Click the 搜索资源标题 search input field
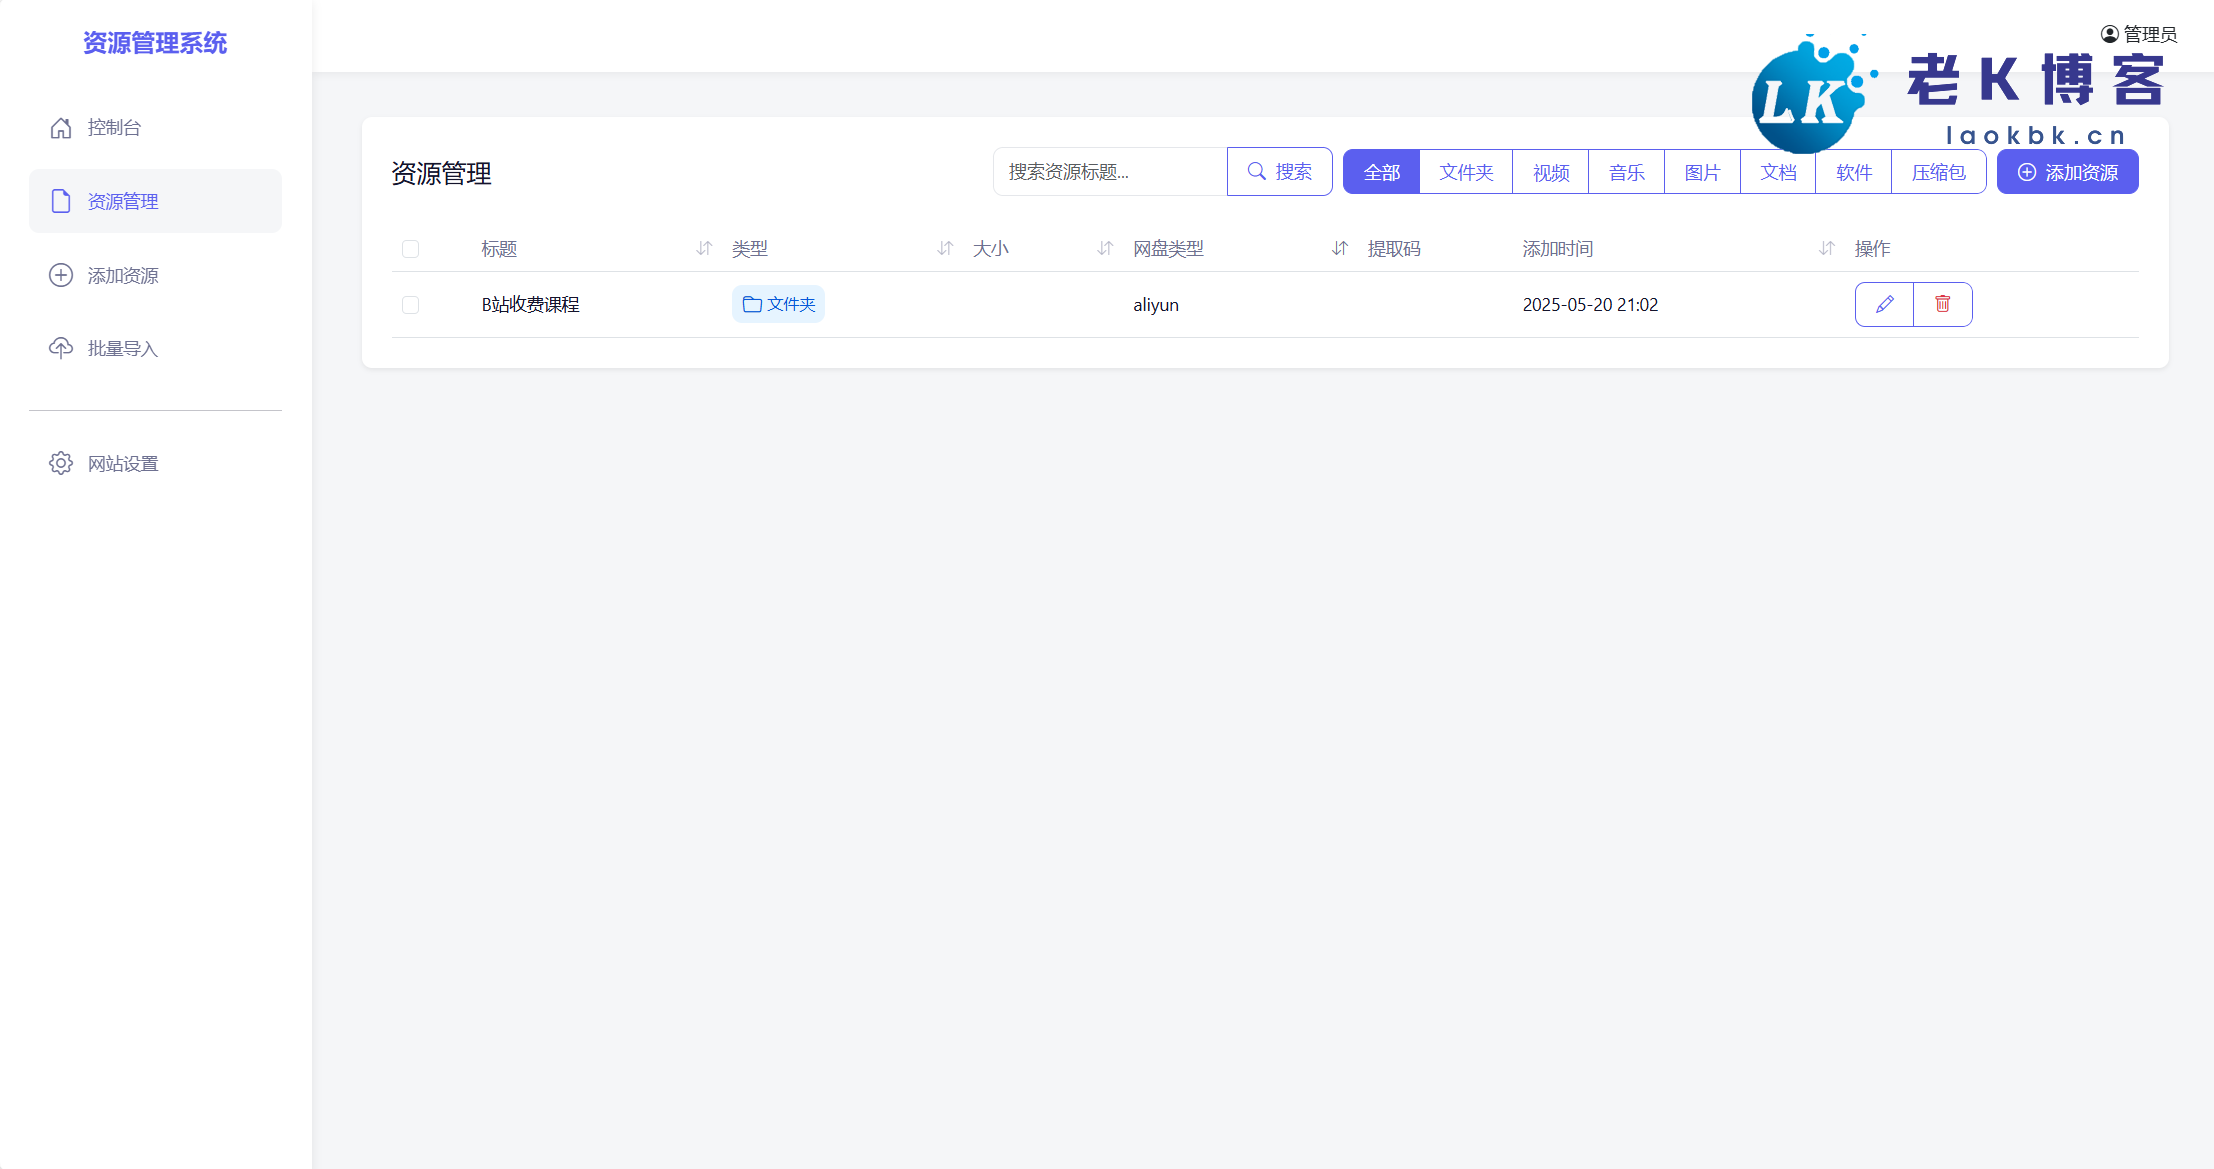2214x1169 pixels. tap(1109, 172)
